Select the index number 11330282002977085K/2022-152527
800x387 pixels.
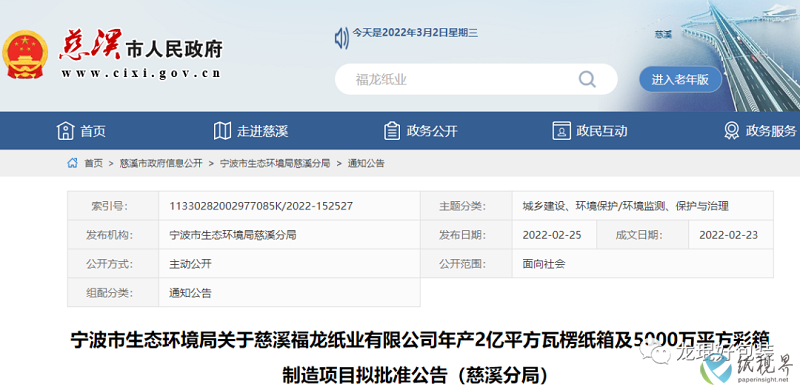click(x=261, y=206)
